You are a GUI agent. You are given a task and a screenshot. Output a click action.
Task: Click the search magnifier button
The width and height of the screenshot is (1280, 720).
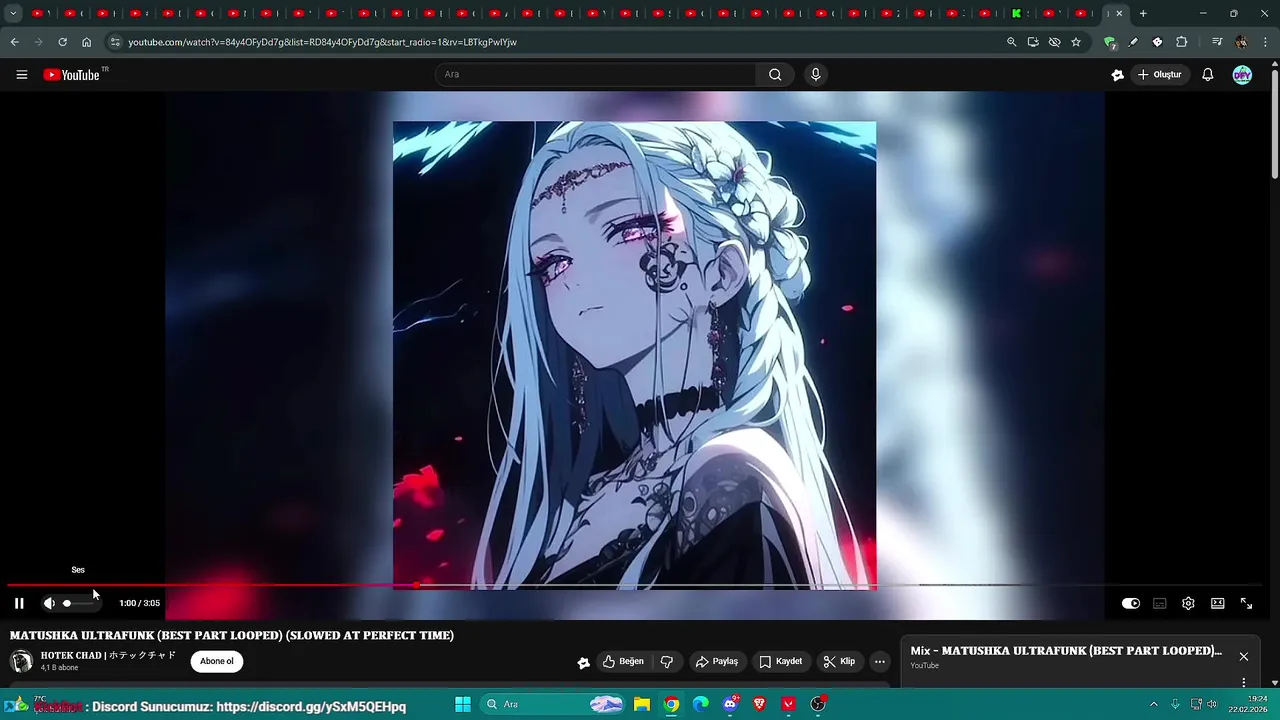pos(775,75)
